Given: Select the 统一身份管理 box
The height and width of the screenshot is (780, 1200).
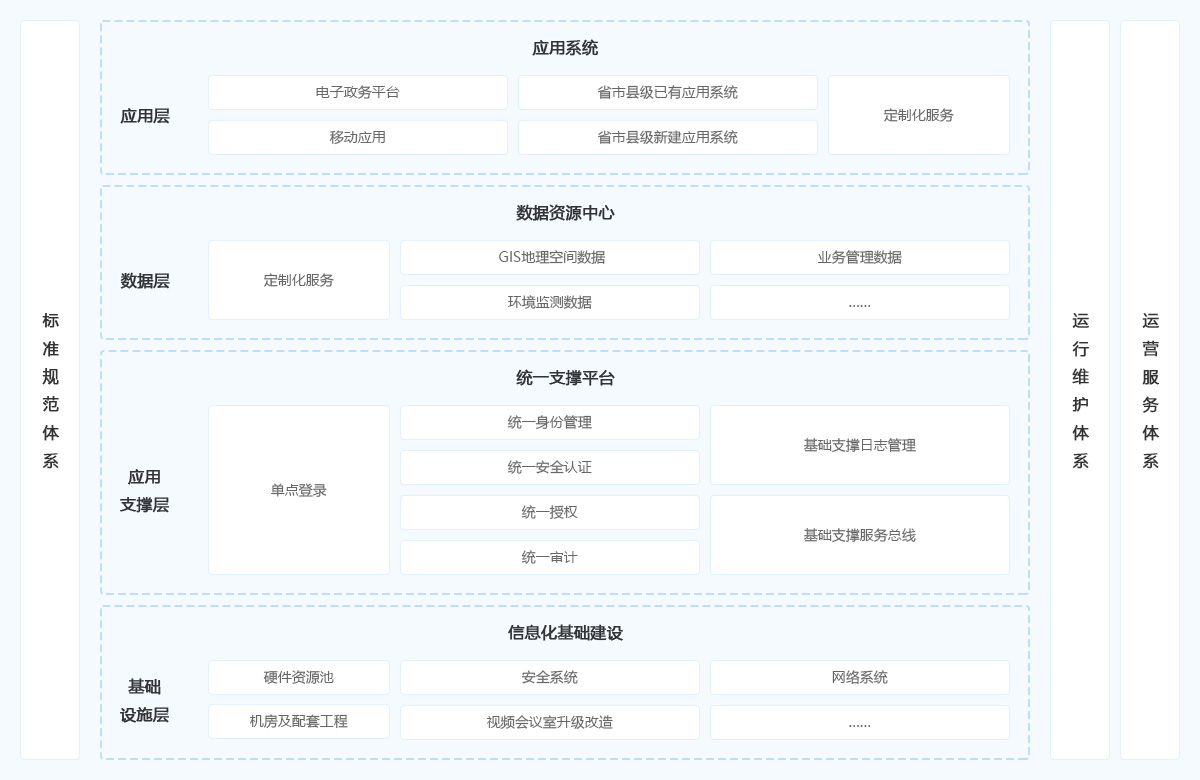Looking at the screenshot, I should coord(550,422).
